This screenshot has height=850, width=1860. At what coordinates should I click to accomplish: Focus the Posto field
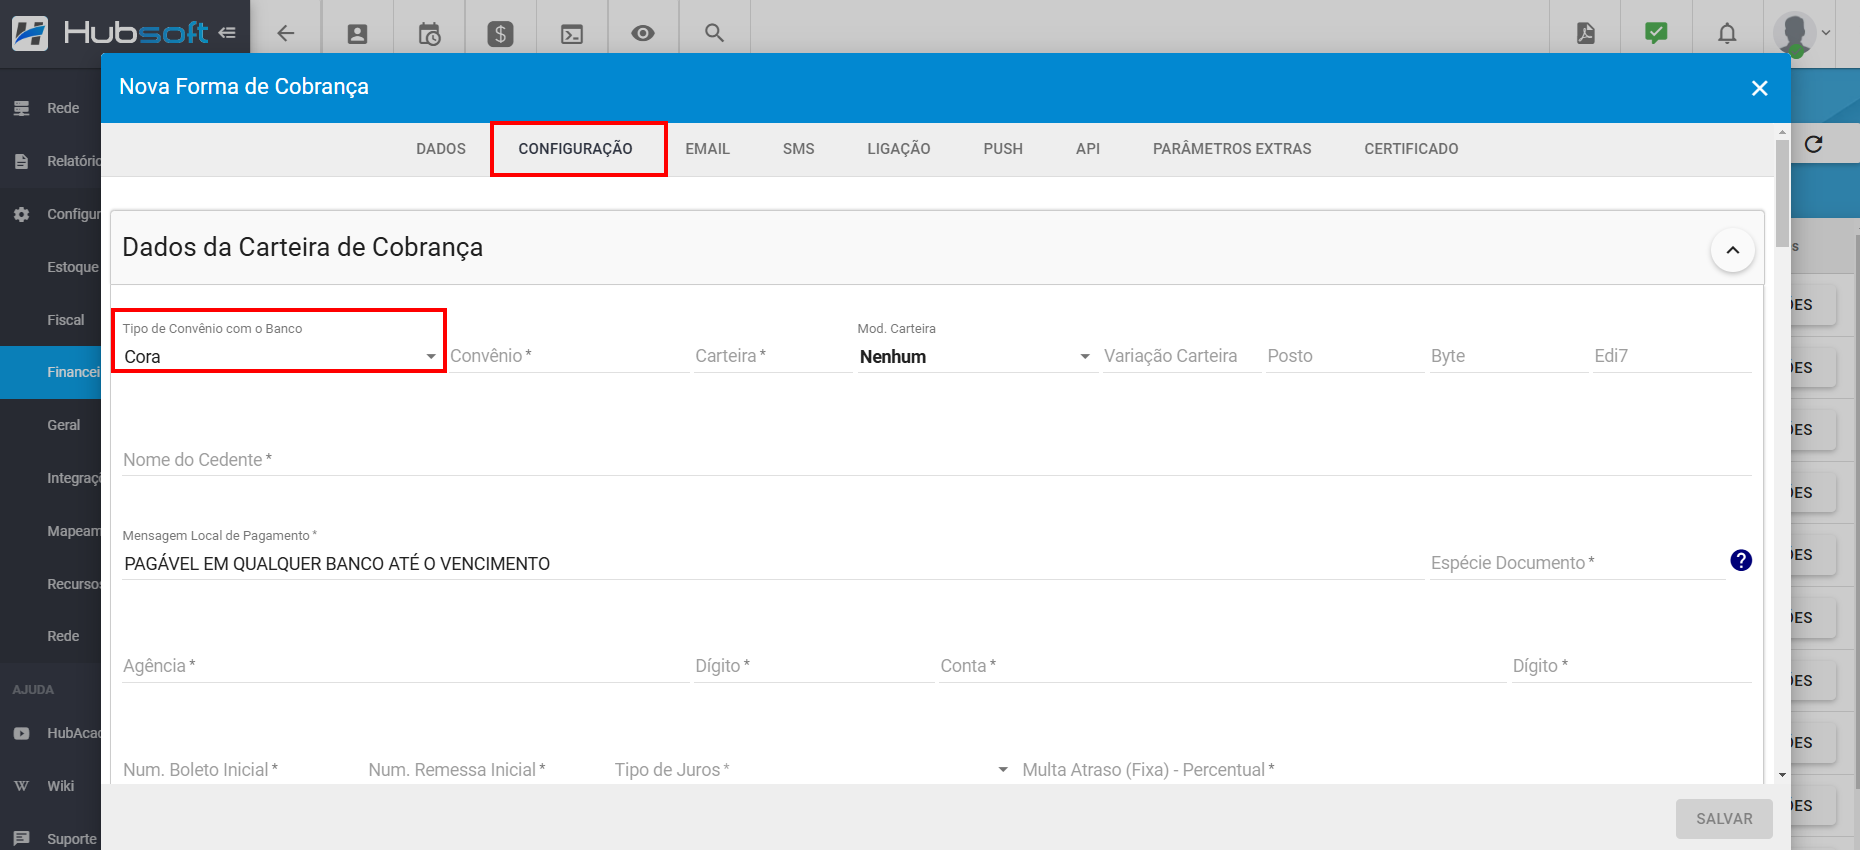pyautogui.click(x=1345, y=356)
